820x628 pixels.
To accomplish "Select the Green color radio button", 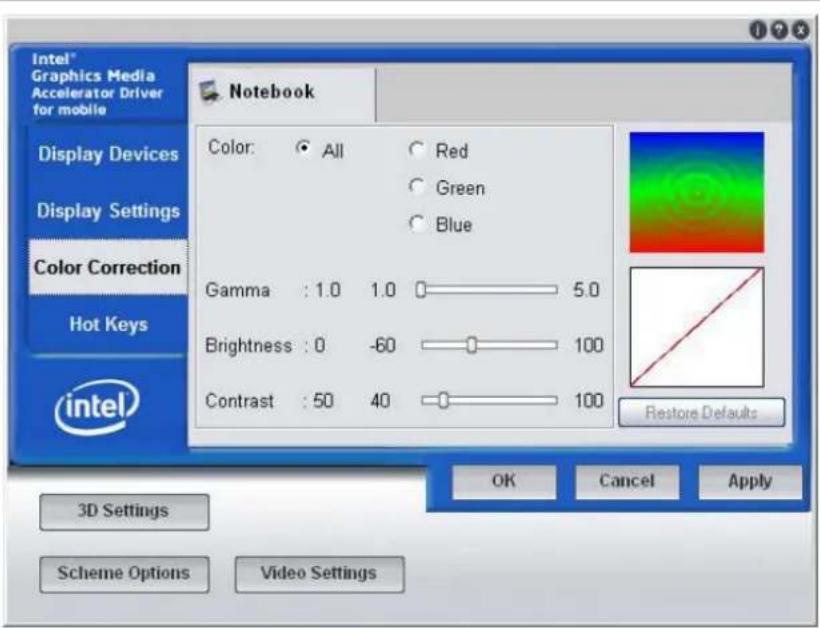I will [416, 186].
